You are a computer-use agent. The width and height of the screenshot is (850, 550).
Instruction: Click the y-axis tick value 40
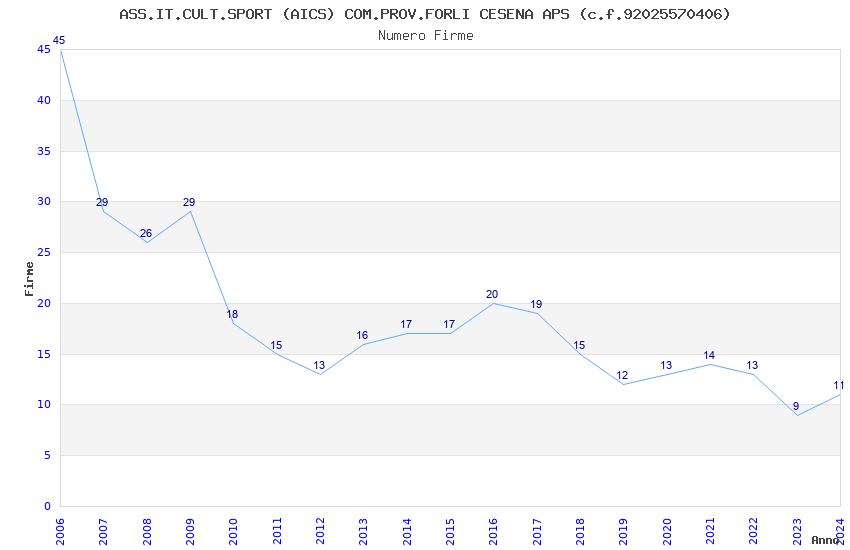click(x=44, y=100)
